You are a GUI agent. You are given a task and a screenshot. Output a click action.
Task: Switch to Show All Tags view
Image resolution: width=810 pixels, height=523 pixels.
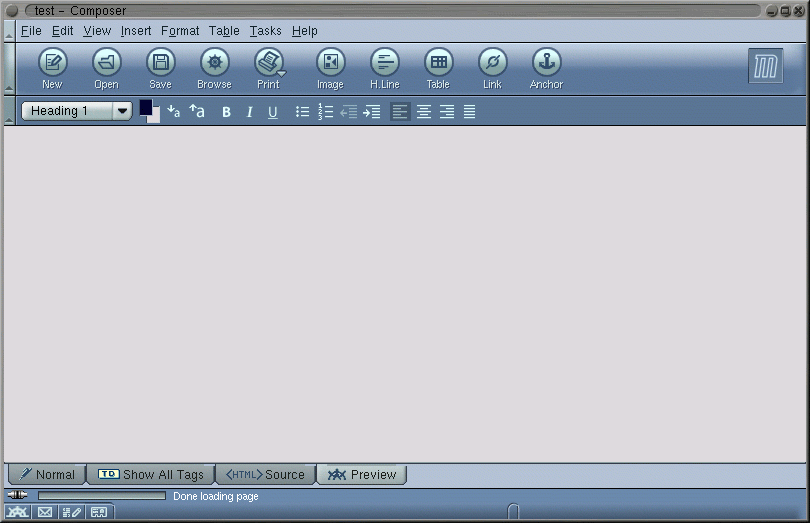[x=151, y=474]
